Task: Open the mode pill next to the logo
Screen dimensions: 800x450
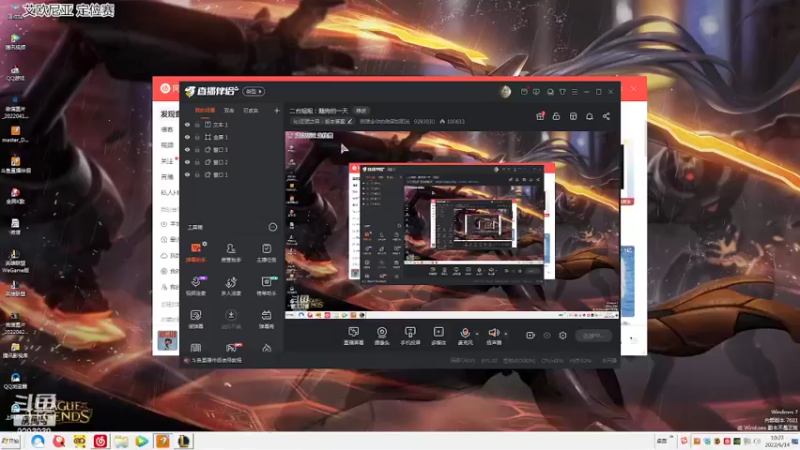Action: pos(254,91)
